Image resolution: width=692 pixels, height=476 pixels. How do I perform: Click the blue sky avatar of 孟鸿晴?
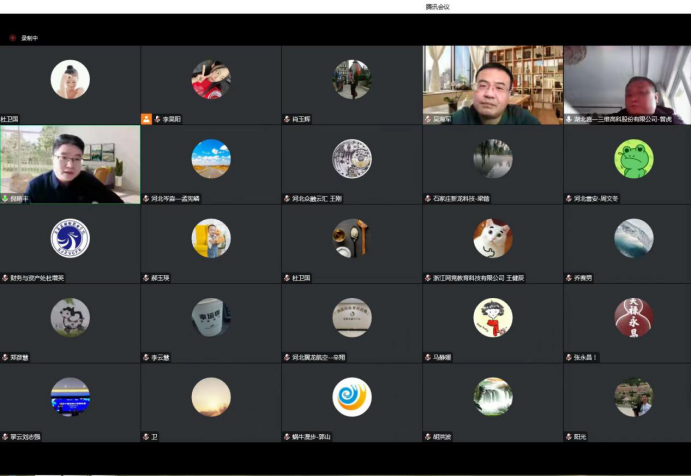[211, 158]
